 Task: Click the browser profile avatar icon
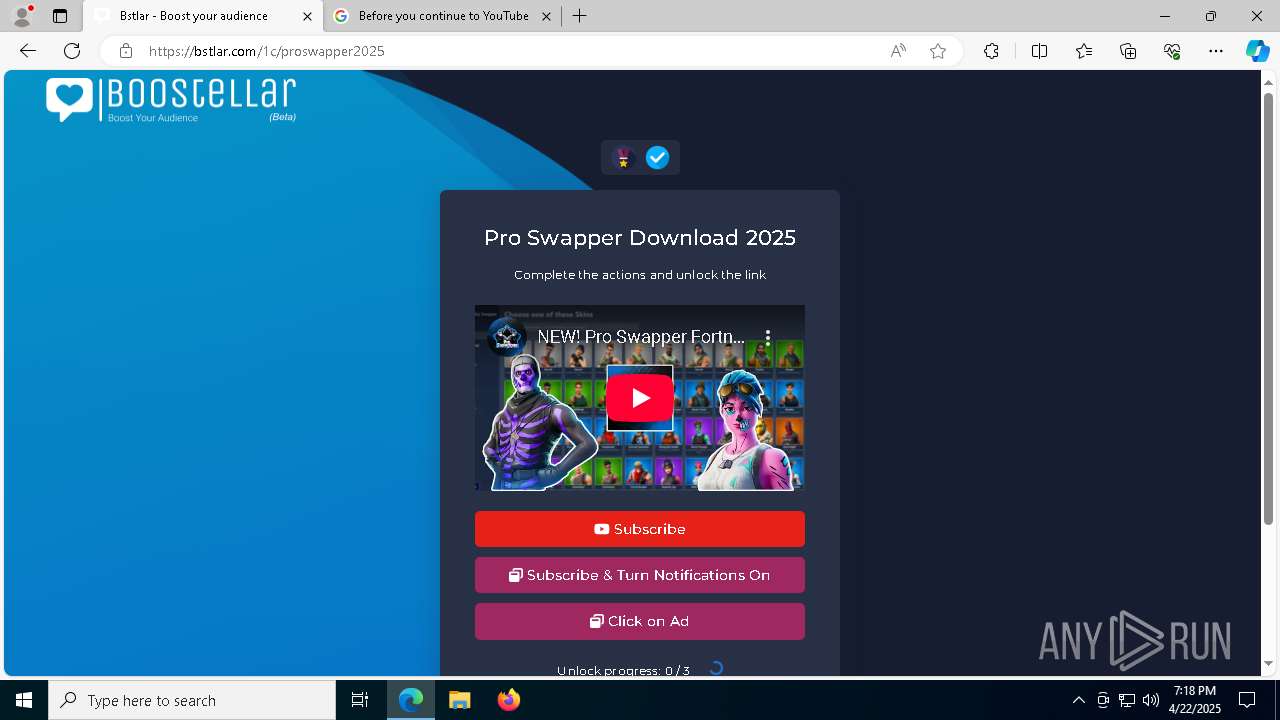coord(22,16)
